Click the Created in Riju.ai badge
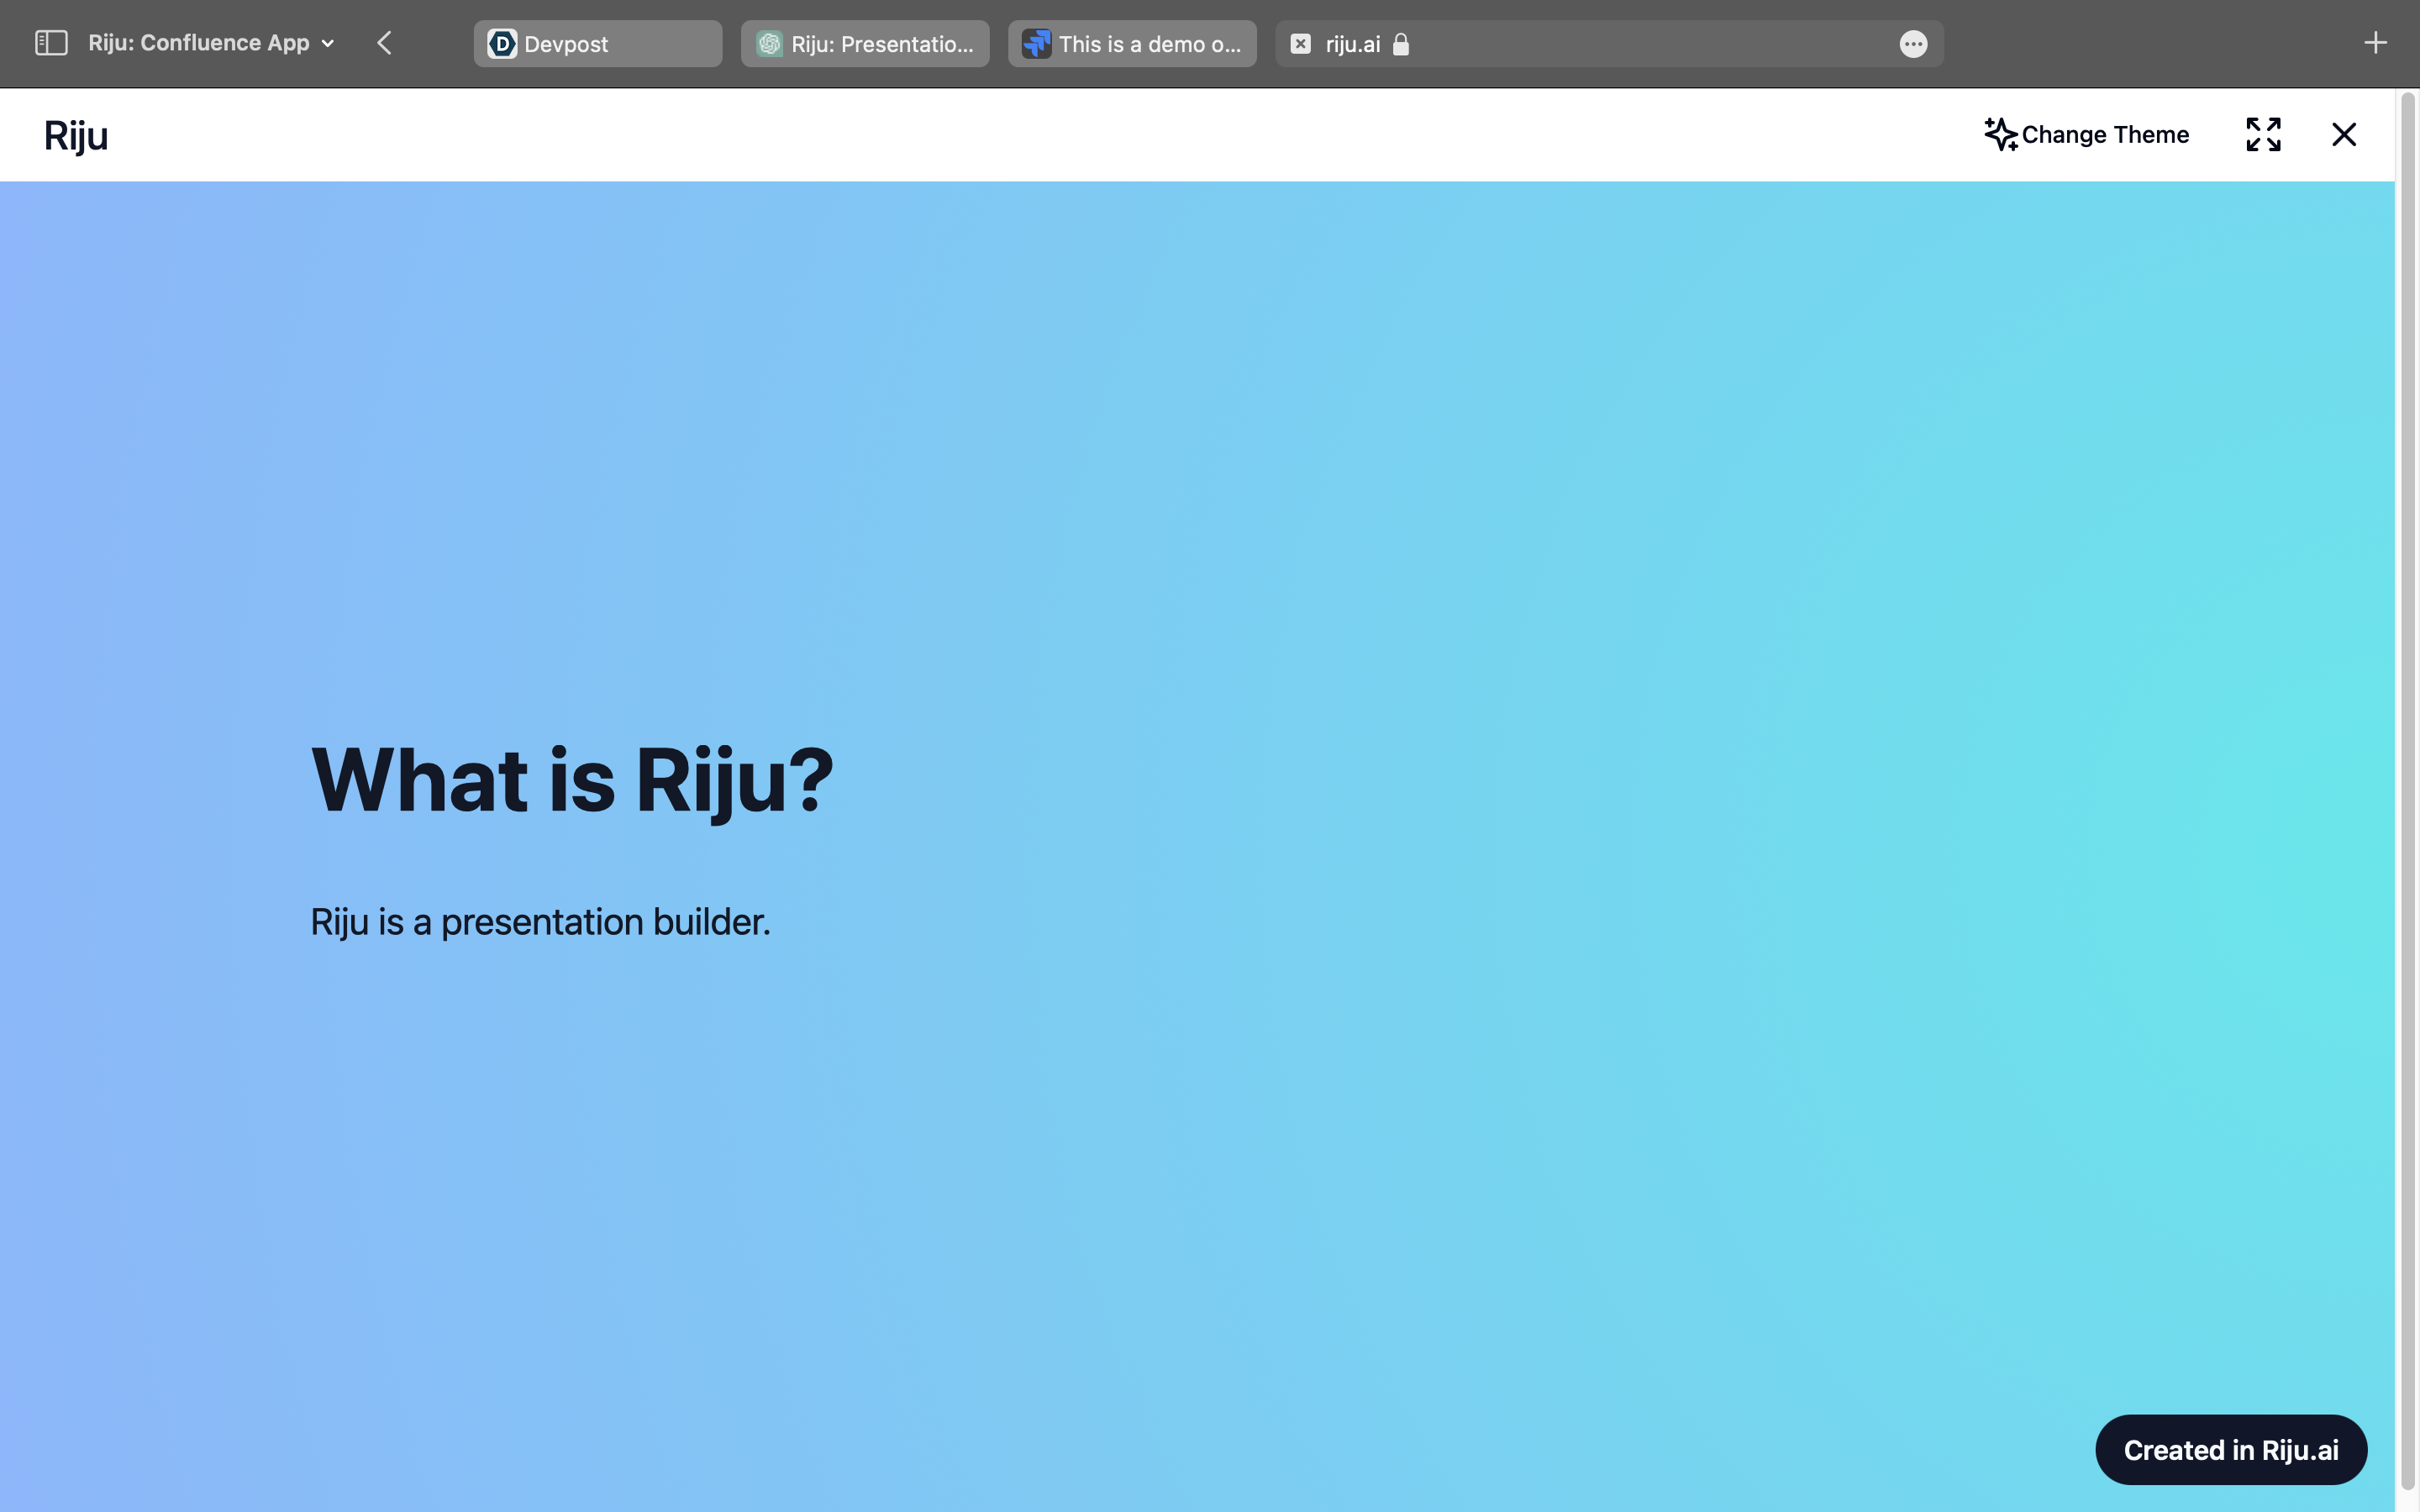 (x=2230, y=1449)
